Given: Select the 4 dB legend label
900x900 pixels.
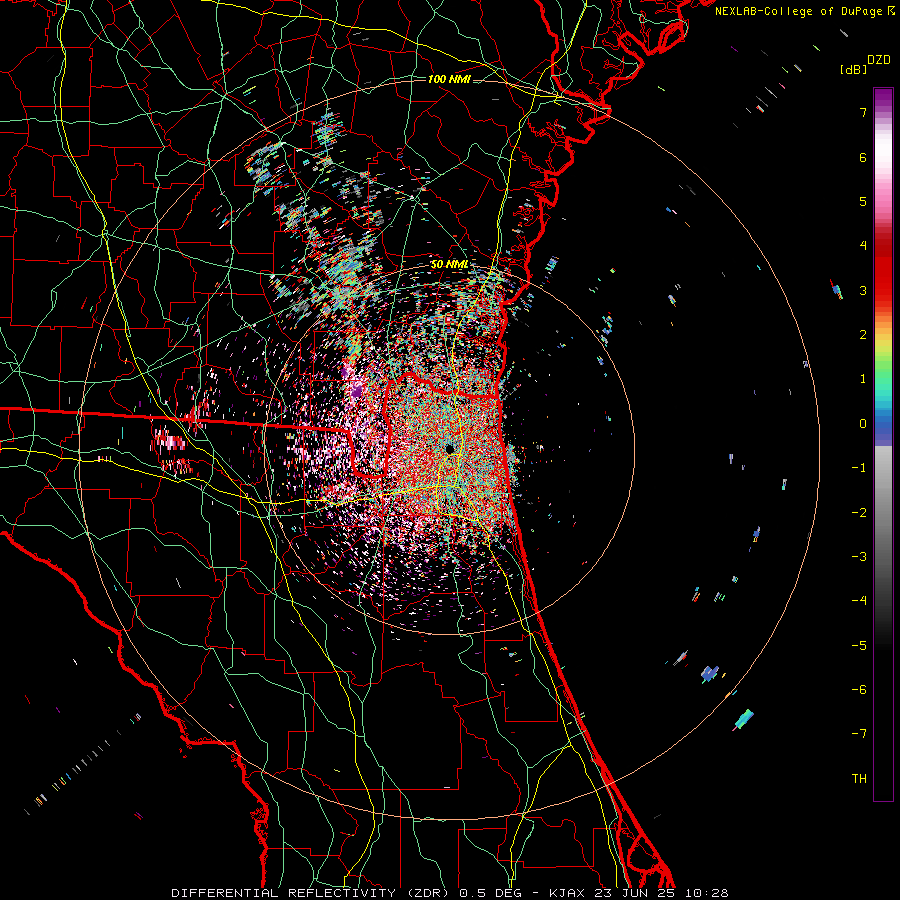Looking at the screenshot, I should [863, 246].
